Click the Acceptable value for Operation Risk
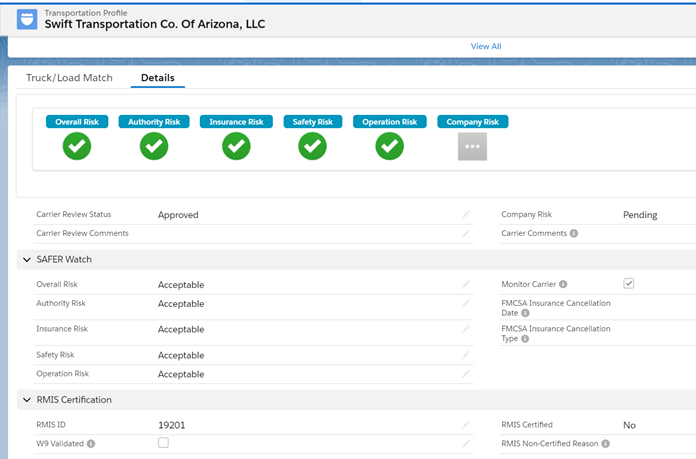The image size is (696, 459). click(x=181, y=374)
